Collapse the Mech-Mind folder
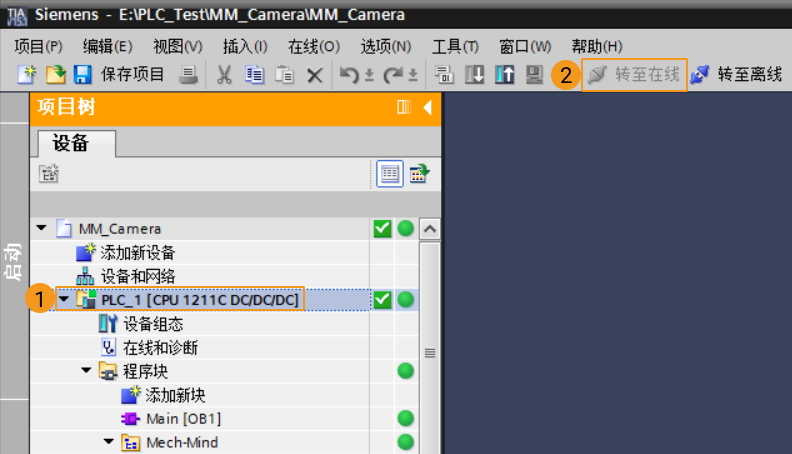 click(x=109, y=442)
